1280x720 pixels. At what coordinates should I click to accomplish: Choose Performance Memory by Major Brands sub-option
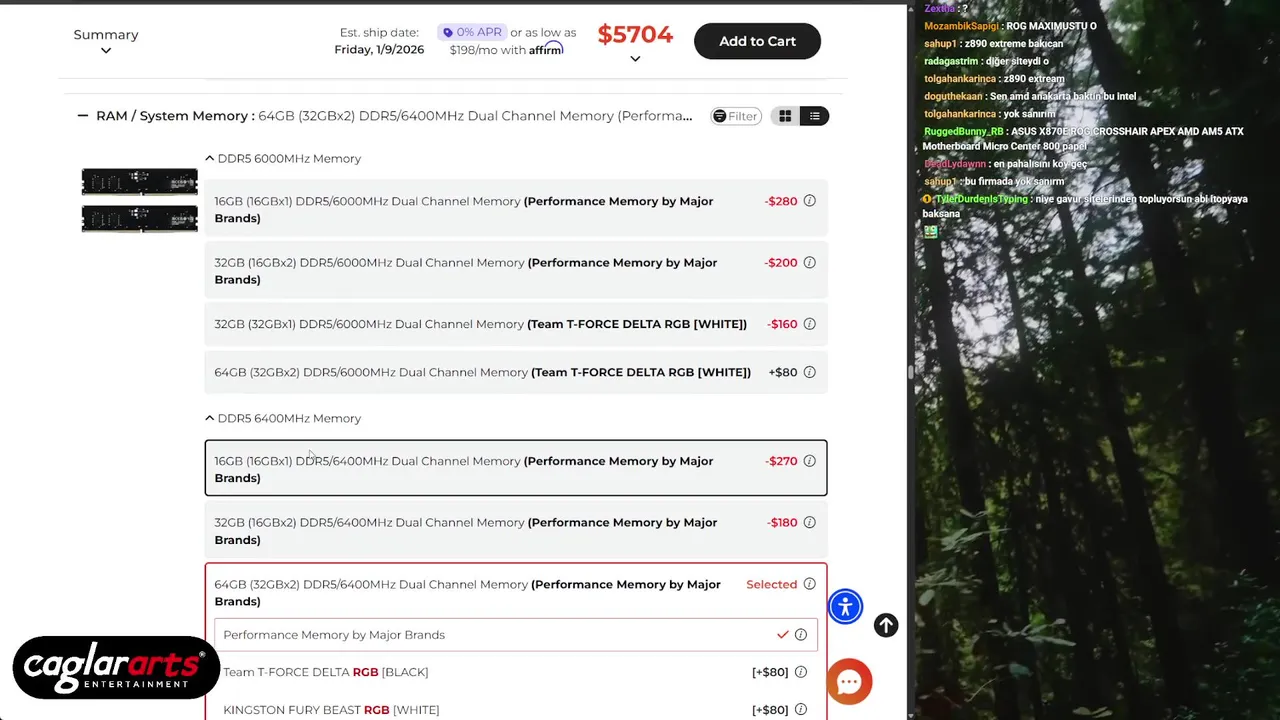516,635
